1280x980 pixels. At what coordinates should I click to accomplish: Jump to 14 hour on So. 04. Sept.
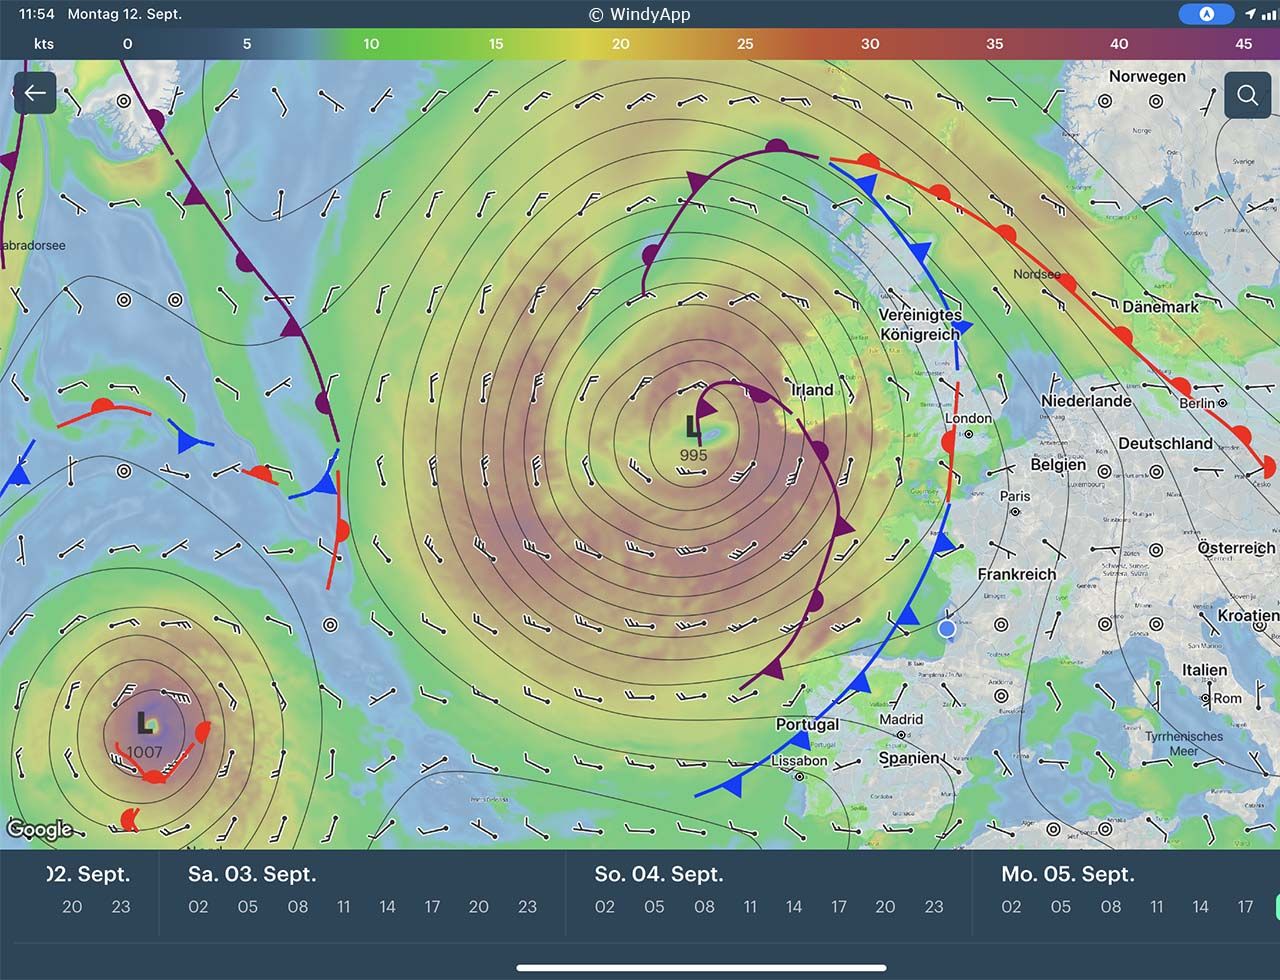[x=793, y=907]
